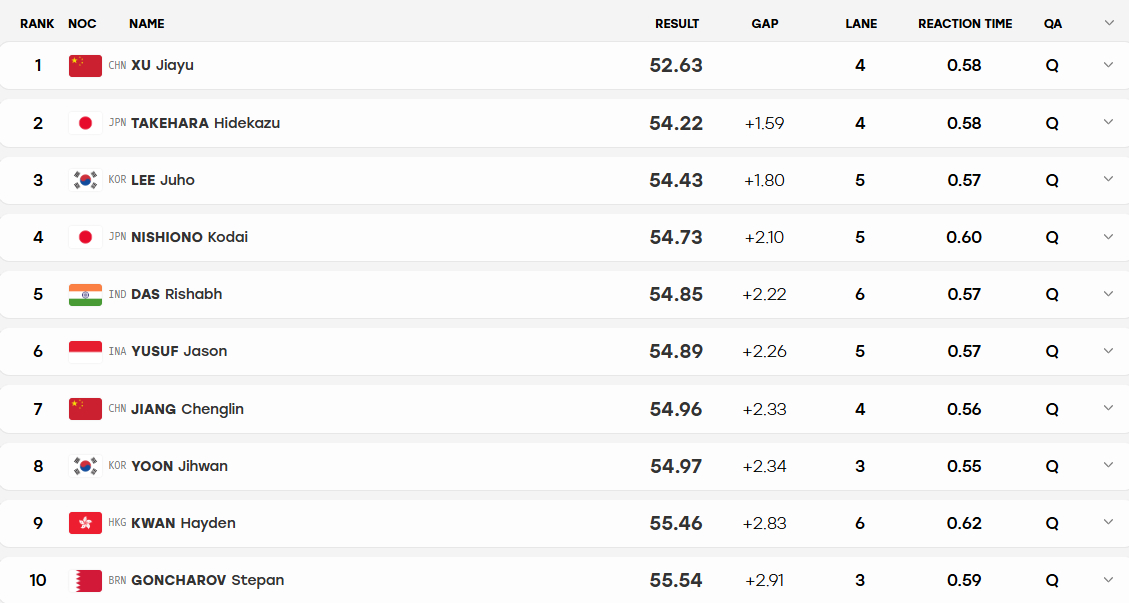
Task: Expand details chevron for NISHIONO Kodai row
Action: pos(1108,236)
